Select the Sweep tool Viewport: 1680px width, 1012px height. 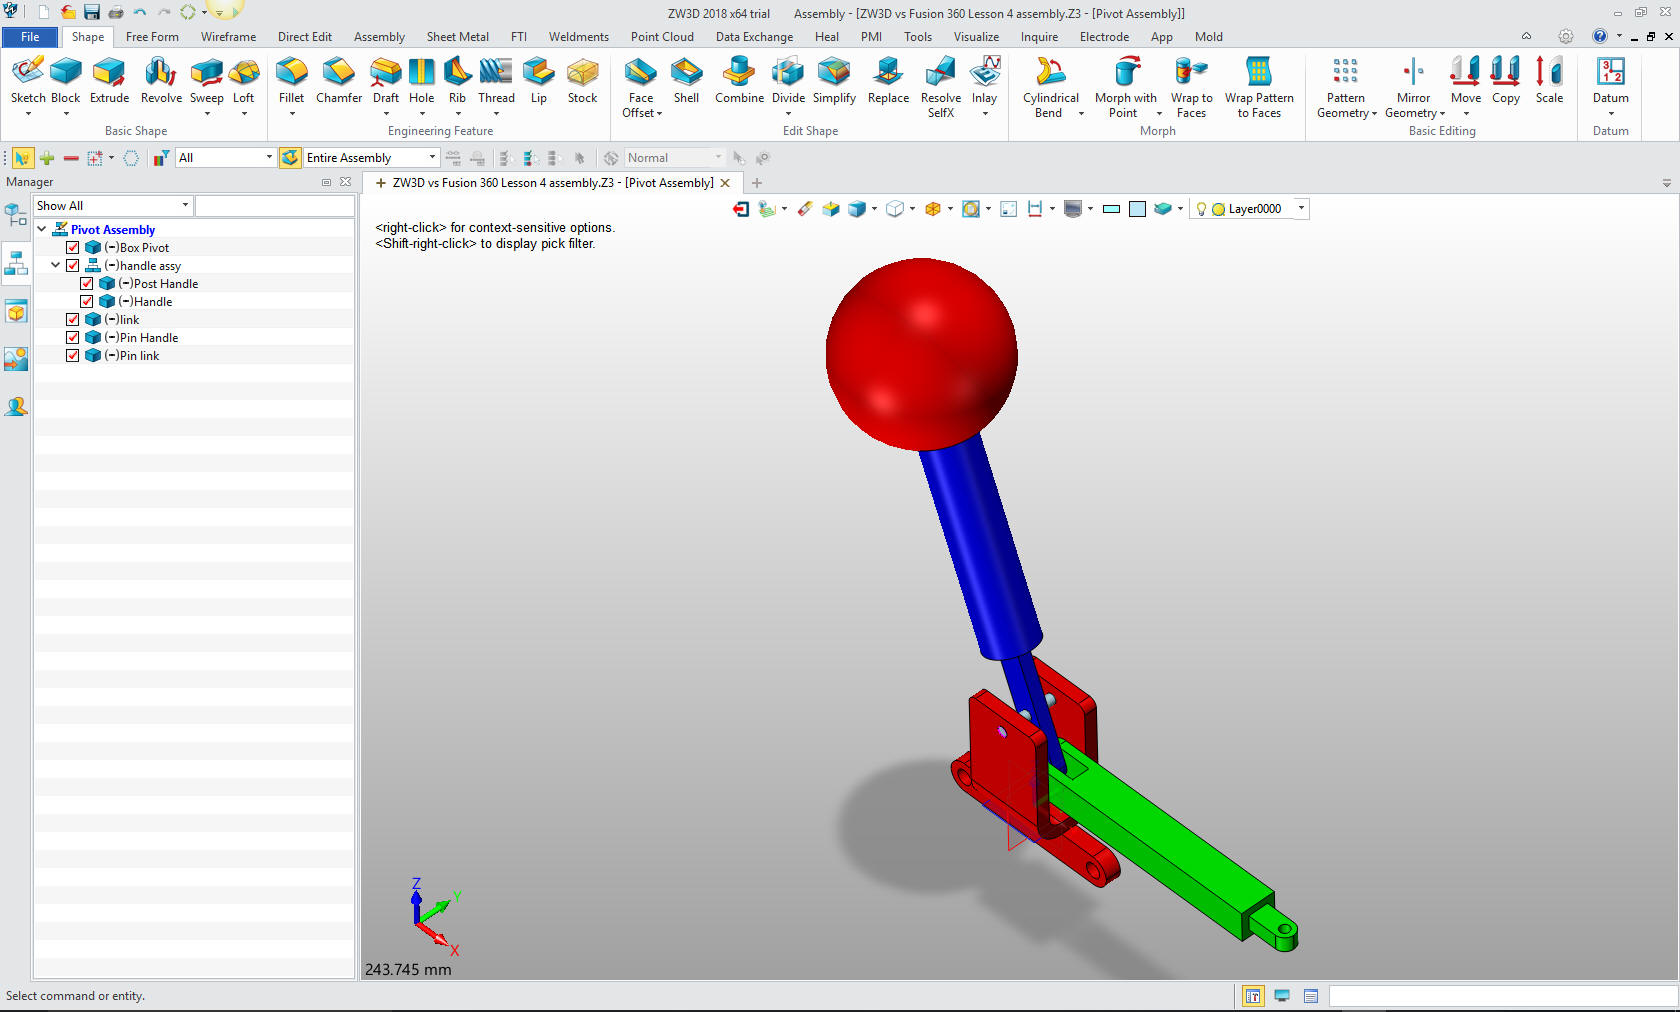point(206,80)
